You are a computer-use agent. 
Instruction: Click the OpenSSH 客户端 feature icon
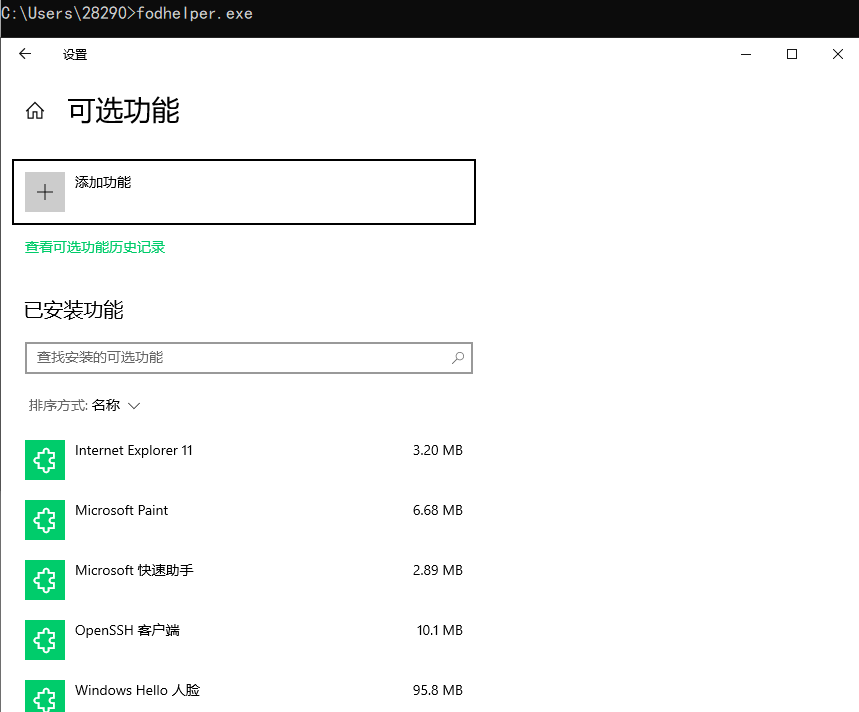click(x=45, y=640)
